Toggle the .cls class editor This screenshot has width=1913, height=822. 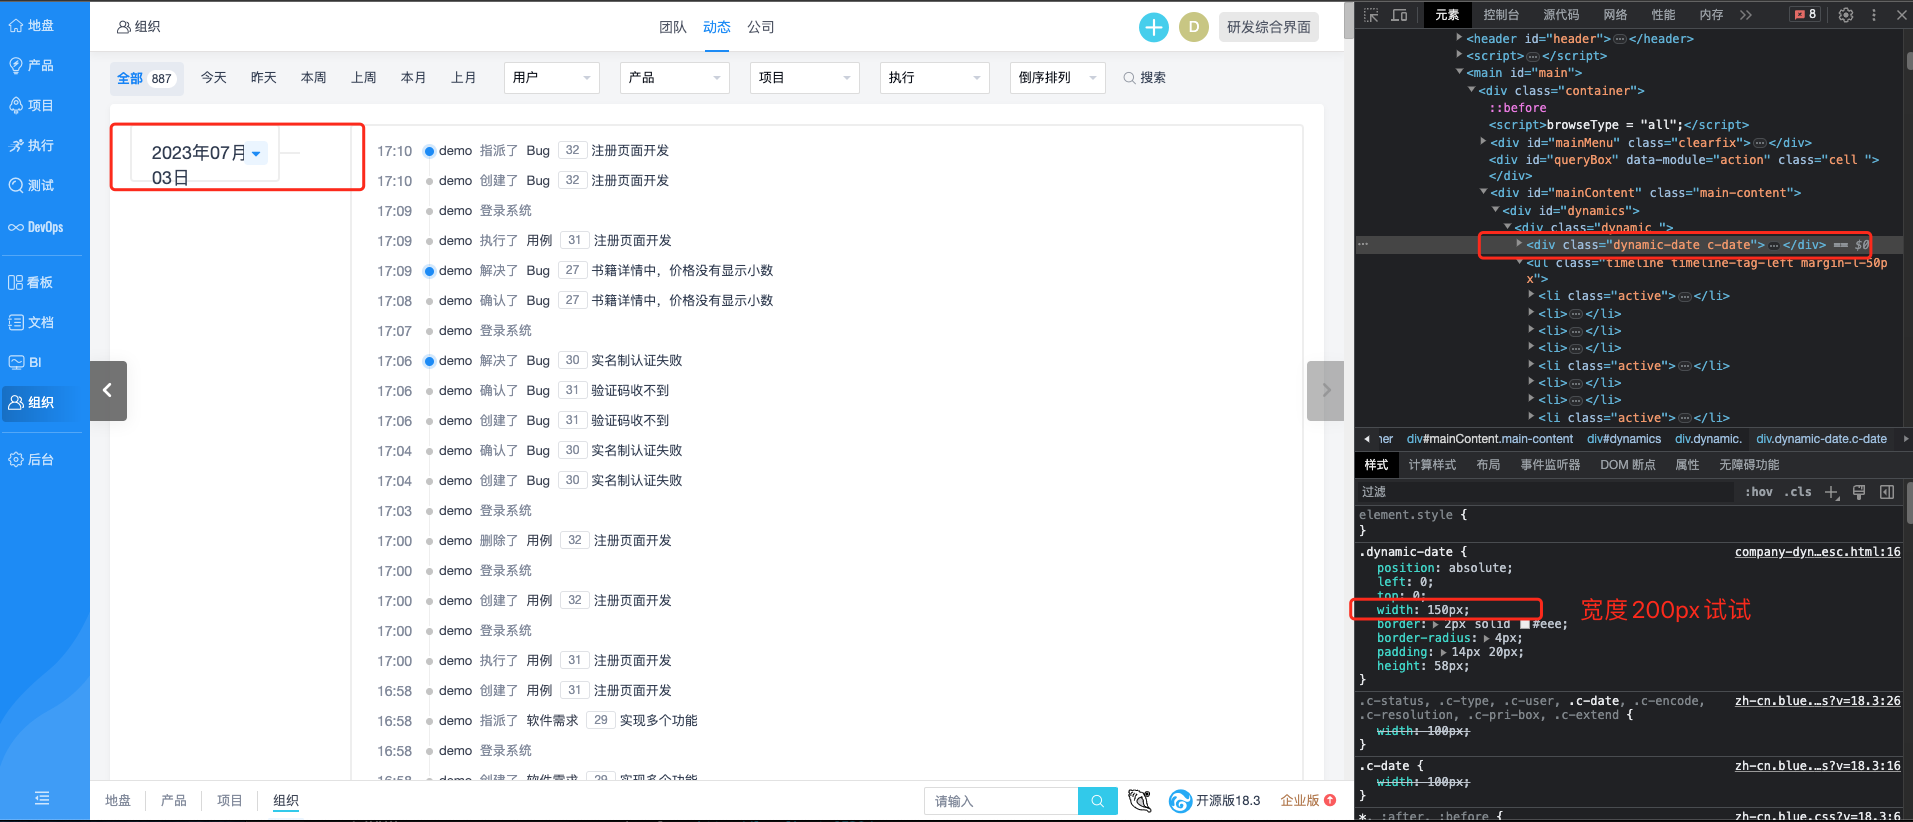1800,492
